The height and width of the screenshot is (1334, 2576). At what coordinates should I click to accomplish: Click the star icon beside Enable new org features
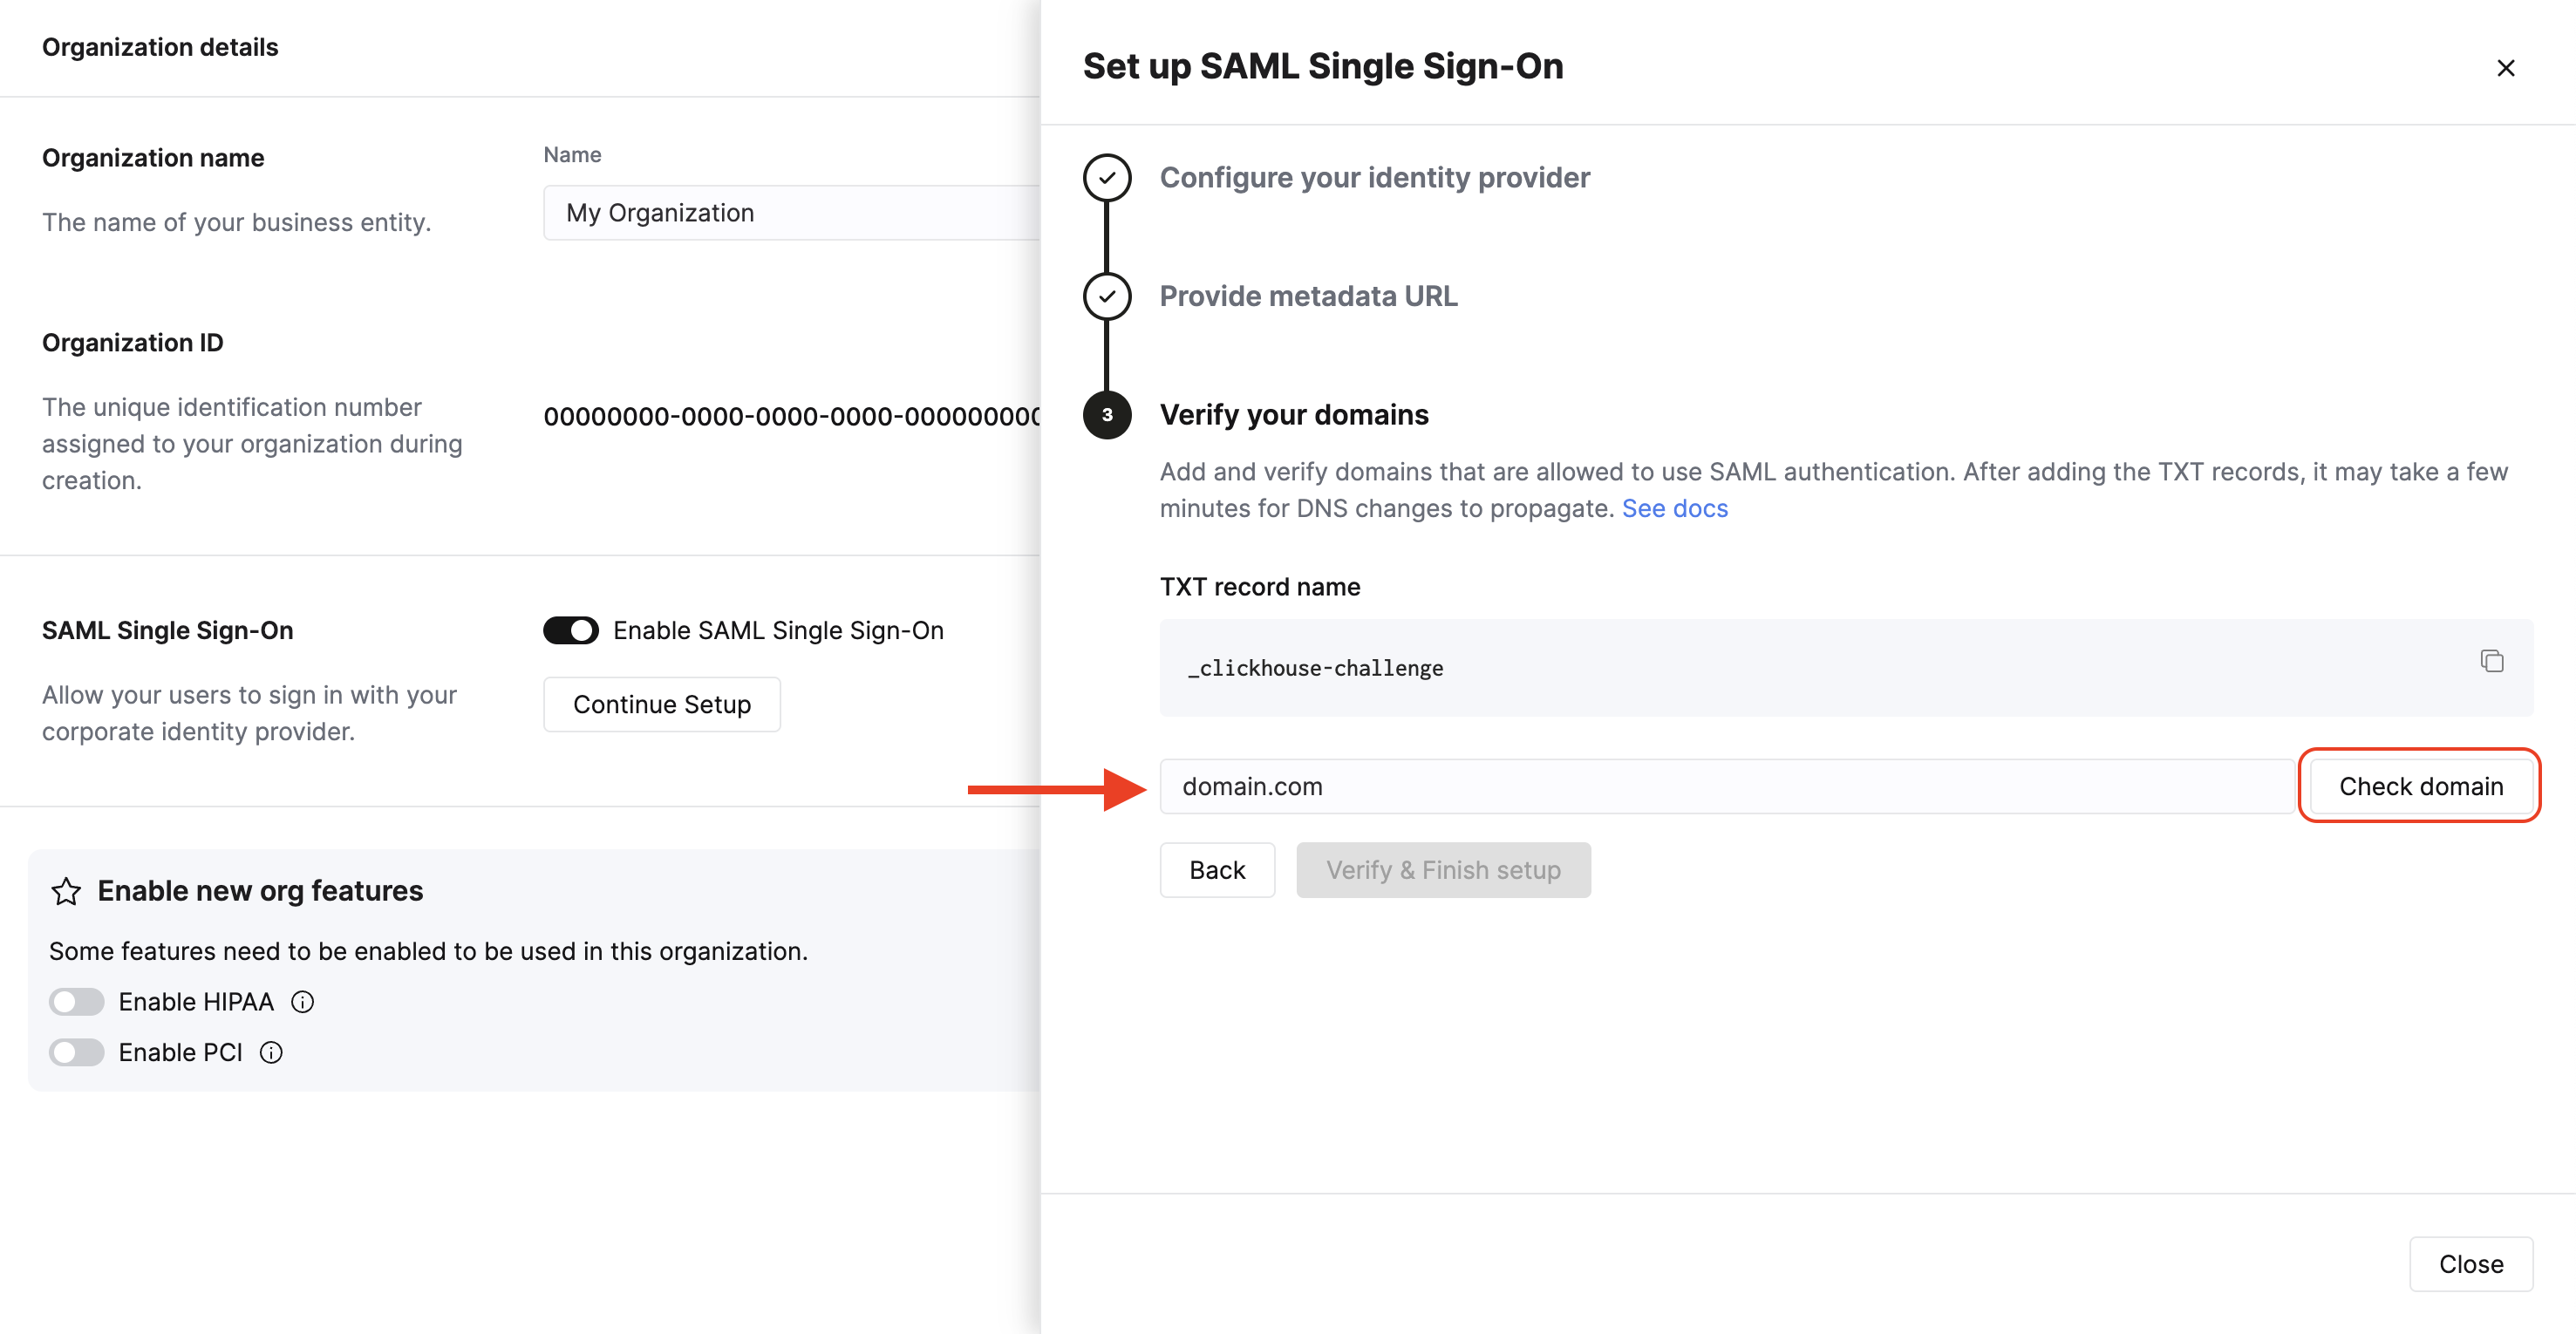(x=66, y=891)
